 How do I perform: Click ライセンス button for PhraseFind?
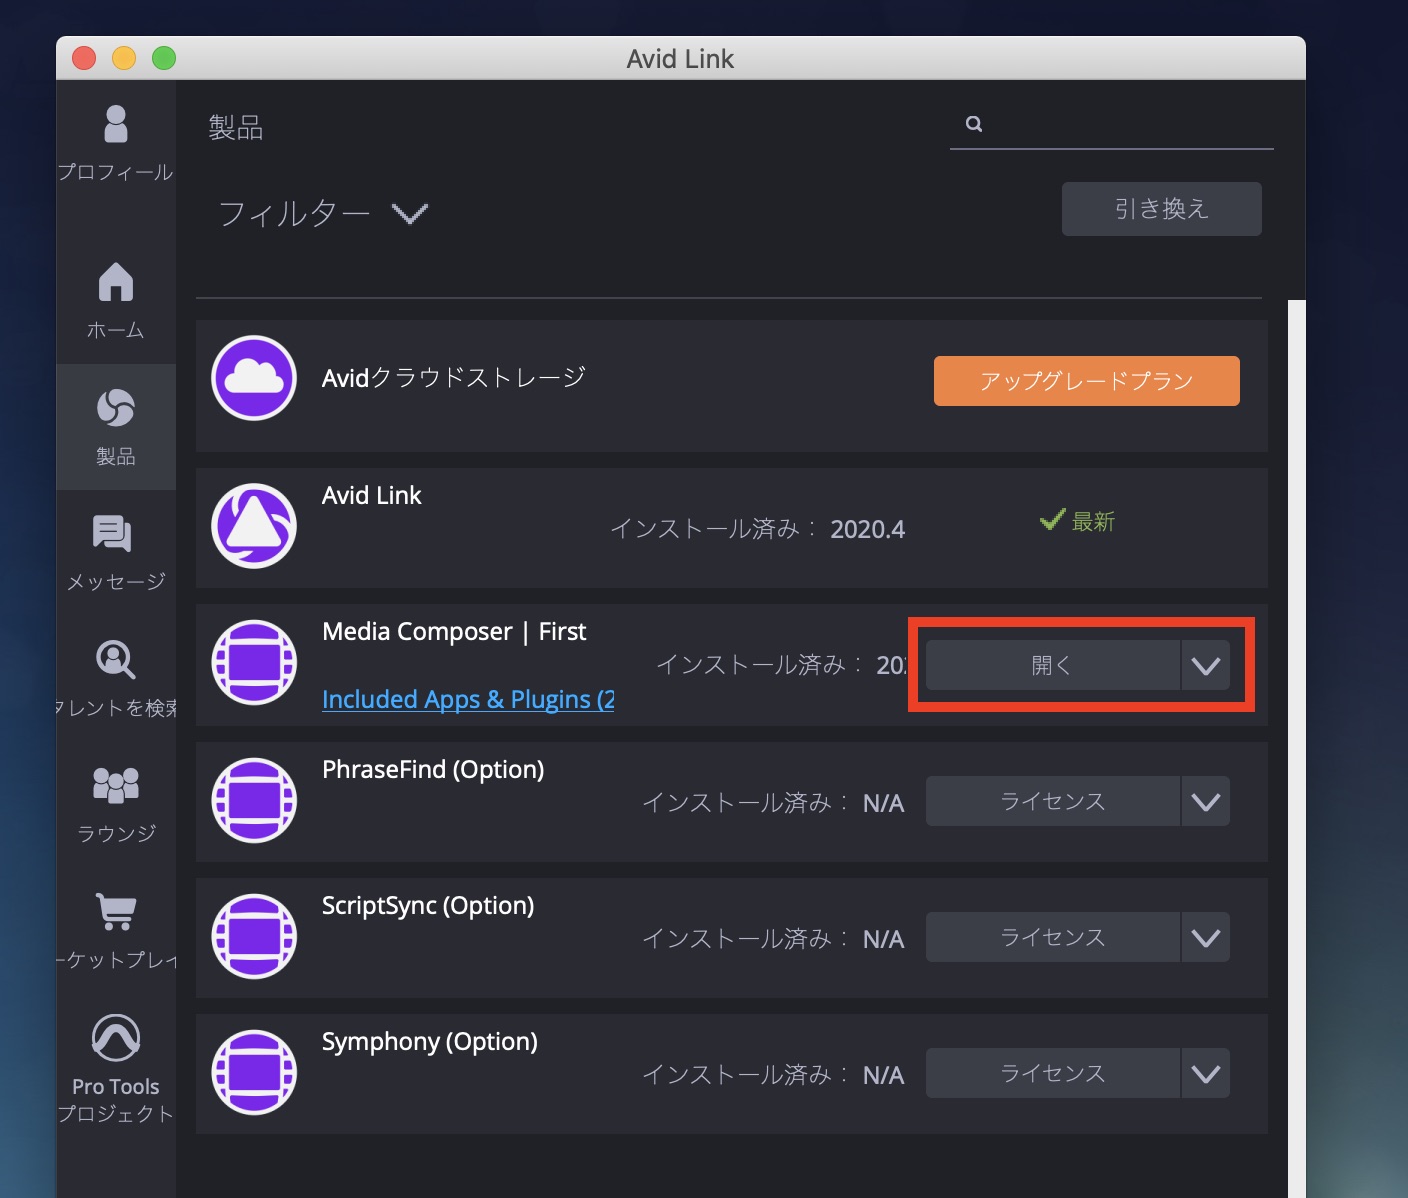click(x=1053, y=801)
